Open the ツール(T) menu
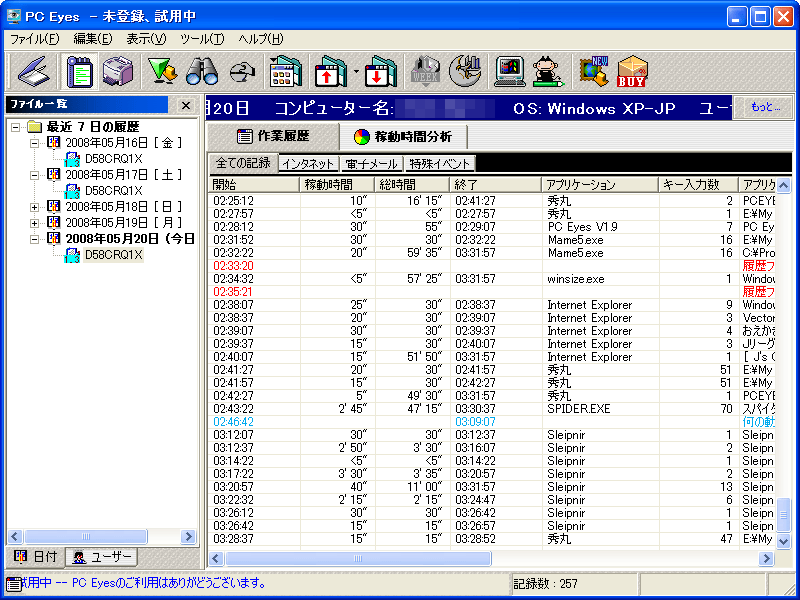The width and height of the screenshot is (800, 600). click(203, 39)
